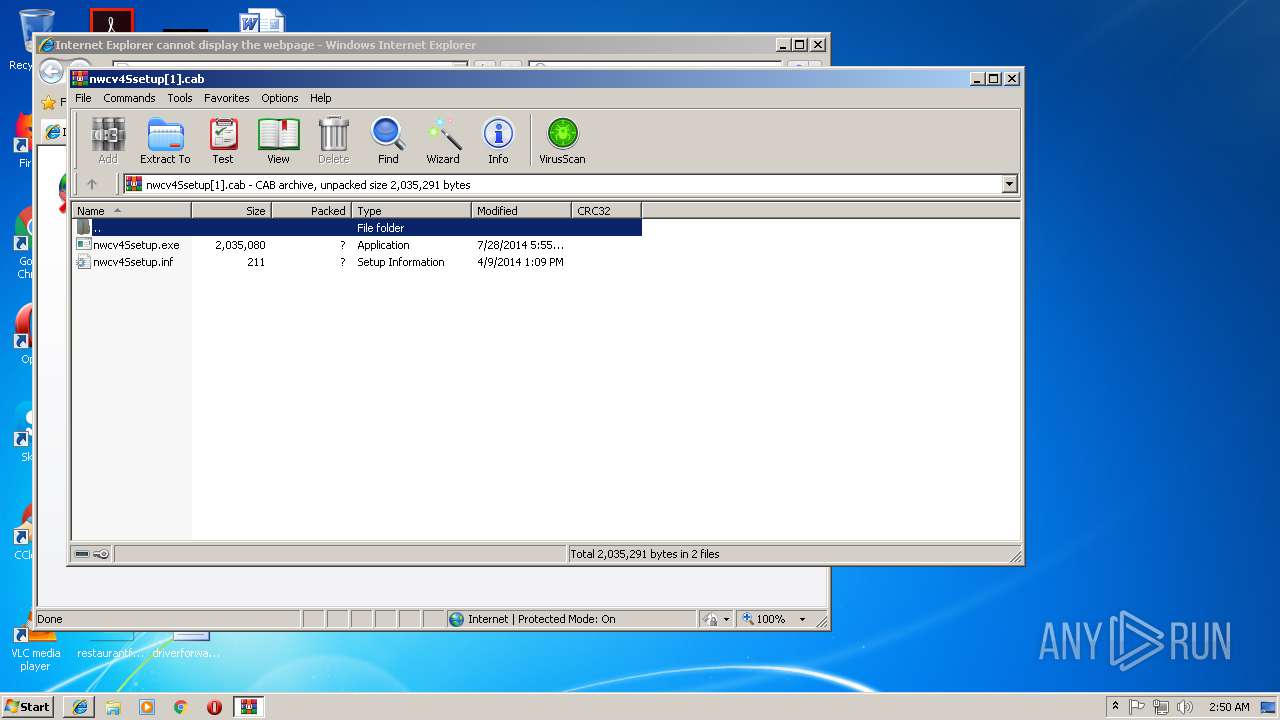Open File menu in WinRAR
Viewport: 1280px width, 720px height.
pyautogui.click(x=83, y=98)
